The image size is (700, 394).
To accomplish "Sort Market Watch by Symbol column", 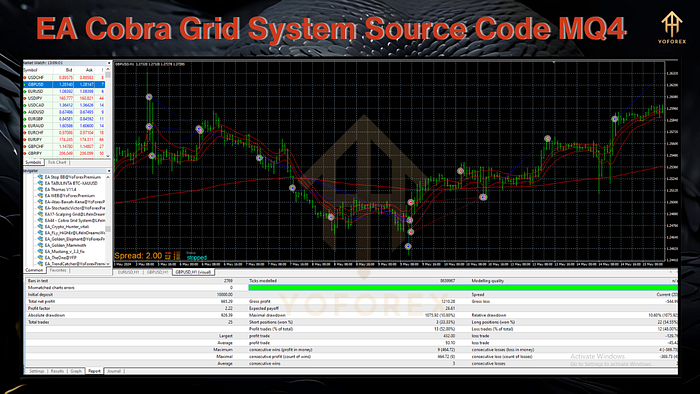I will (38, 70).
